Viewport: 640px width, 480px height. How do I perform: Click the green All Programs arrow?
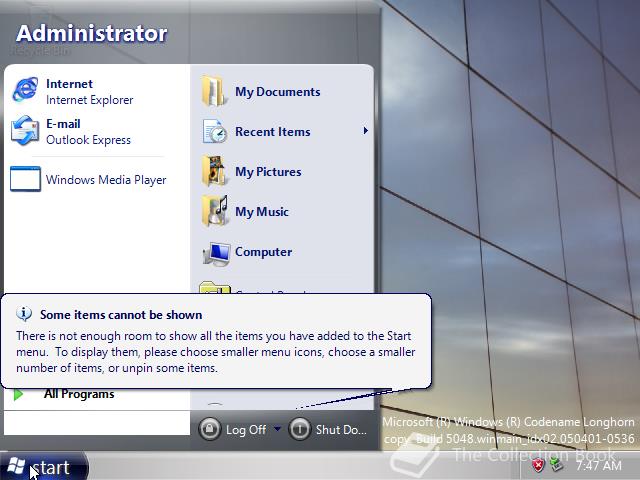(x=18, y=395)
